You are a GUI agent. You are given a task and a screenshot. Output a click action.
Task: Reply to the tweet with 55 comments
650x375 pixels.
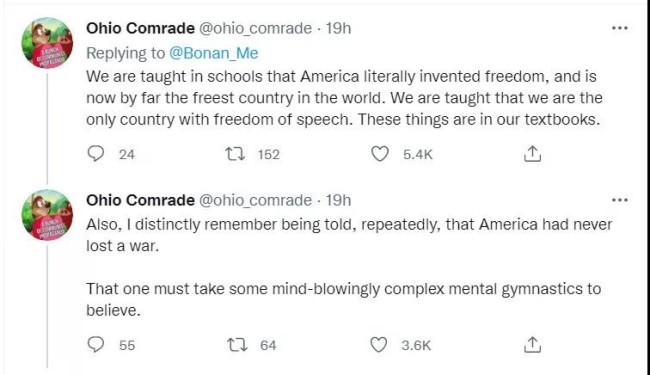[96, 344]
